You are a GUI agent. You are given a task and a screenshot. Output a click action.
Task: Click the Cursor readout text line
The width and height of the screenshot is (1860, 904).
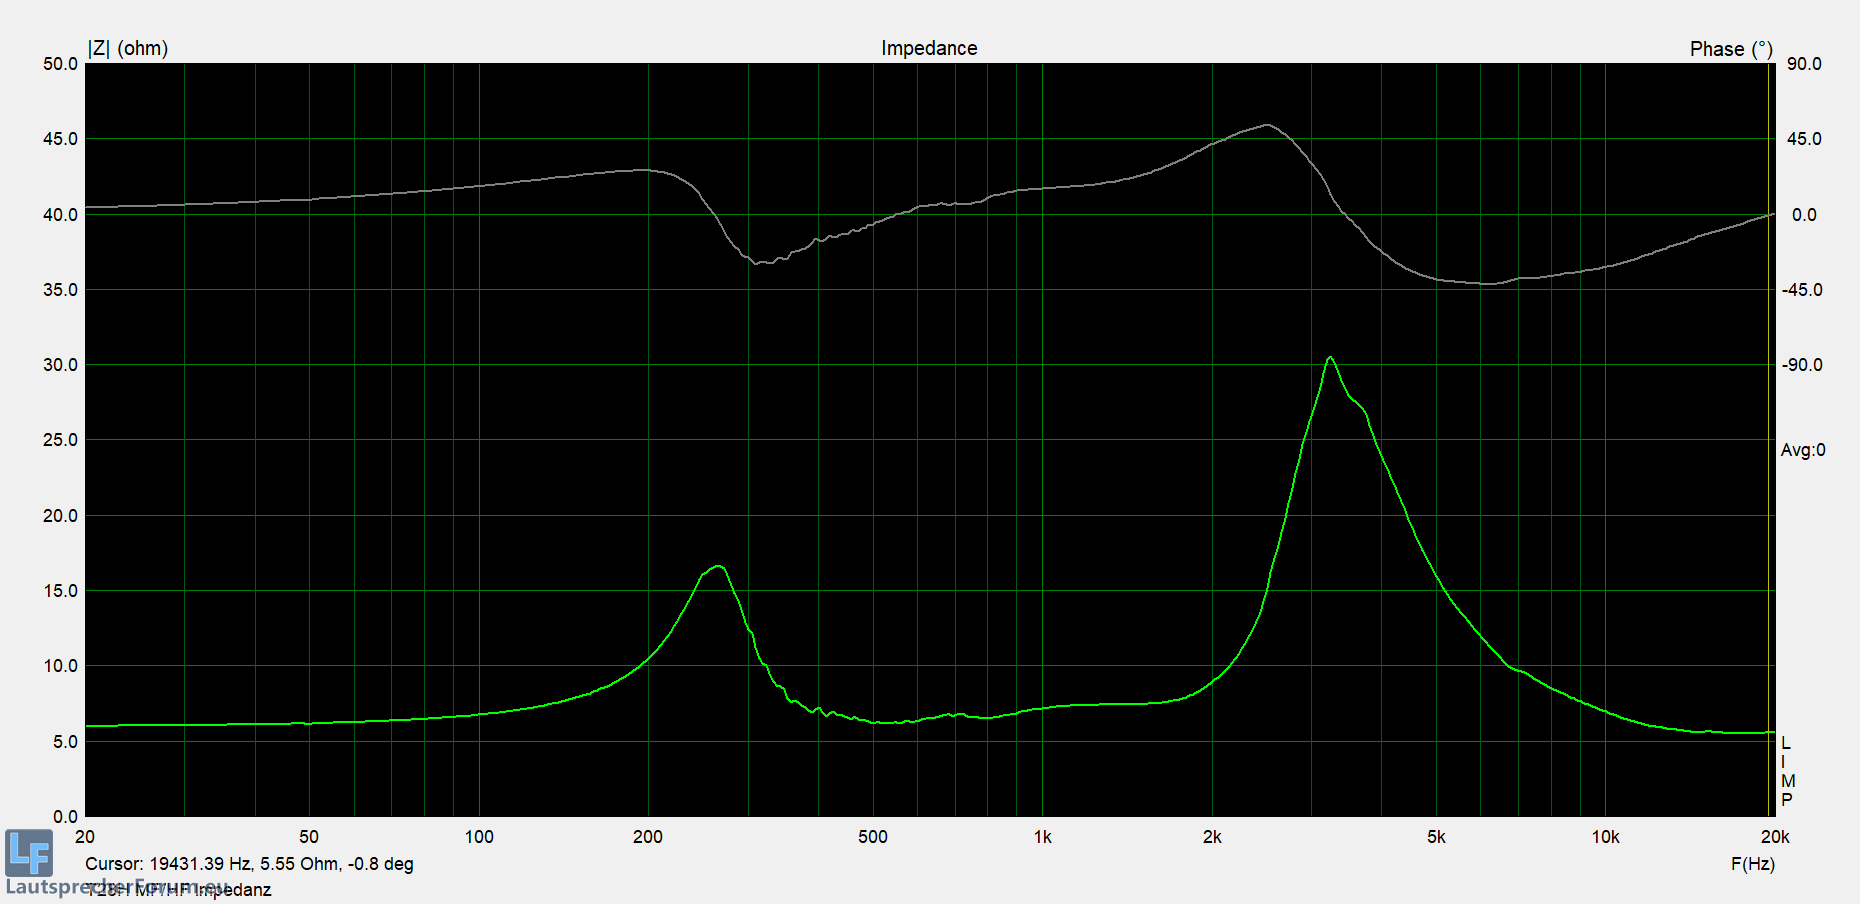pyautogui.click(x=249, y=864)
